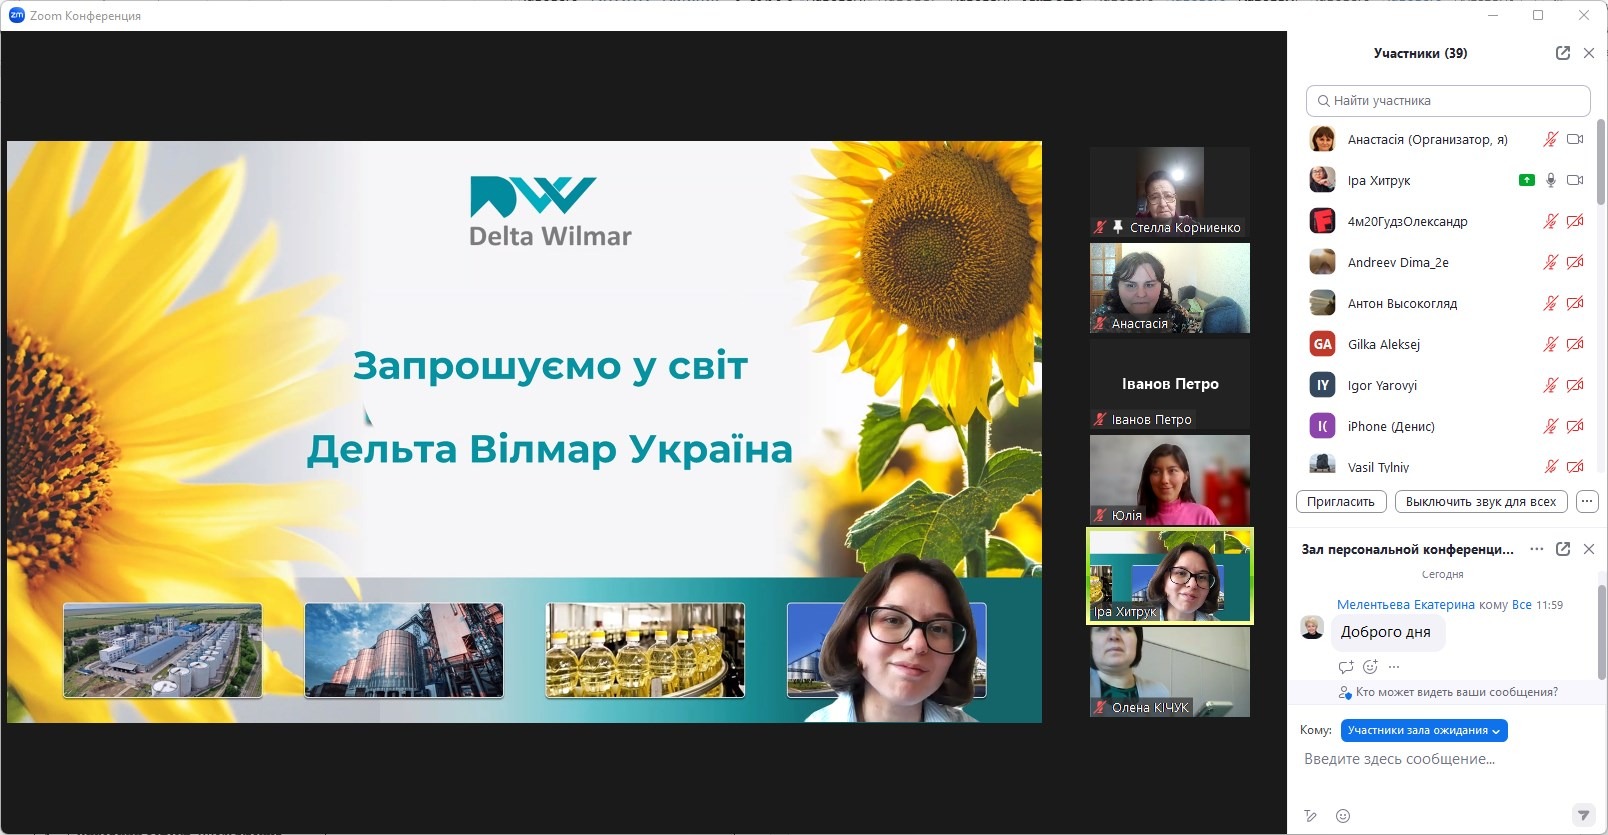The width and height of the screenshot is (1608, 835).
Task: Select Іванов Петро's video tile
Action: tap(1170, 384)
